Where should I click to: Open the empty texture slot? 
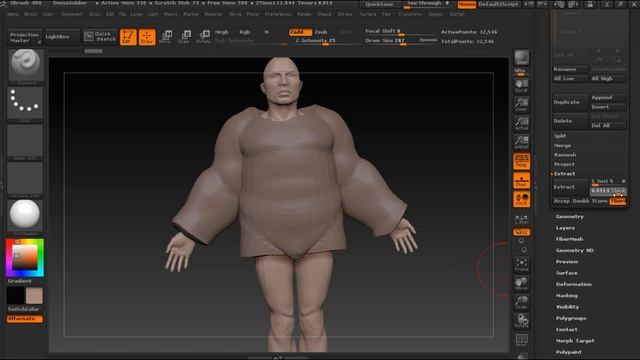click(x=25, y=178)
